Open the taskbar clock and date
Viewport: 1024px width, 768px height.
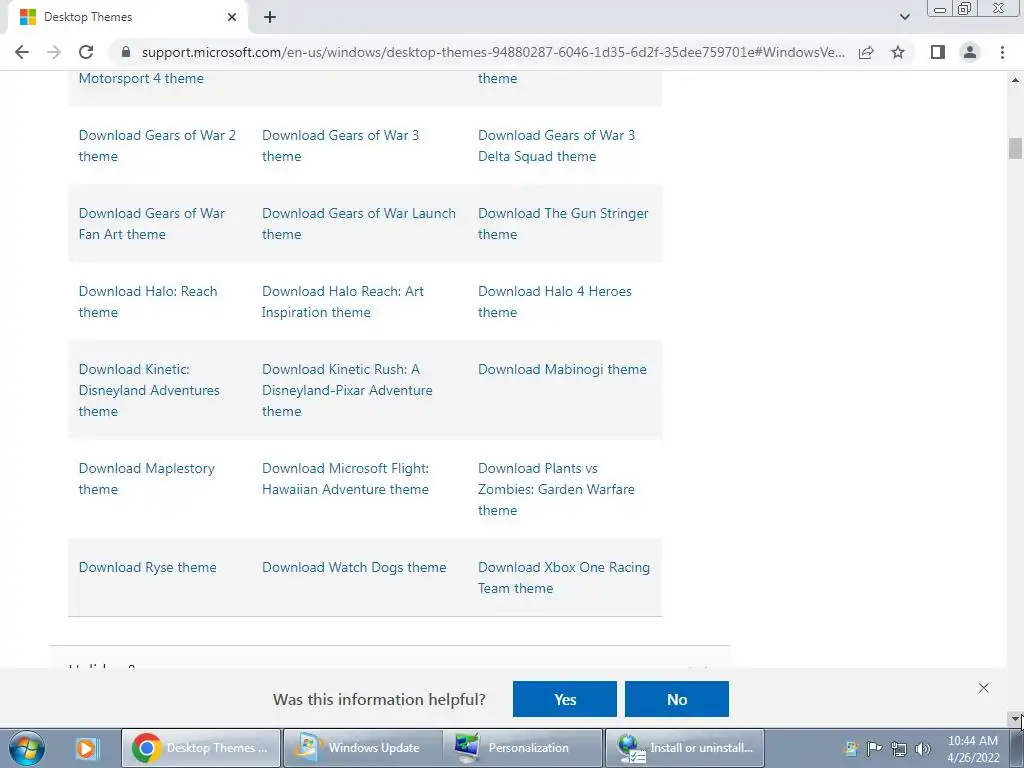pos(973,748)
